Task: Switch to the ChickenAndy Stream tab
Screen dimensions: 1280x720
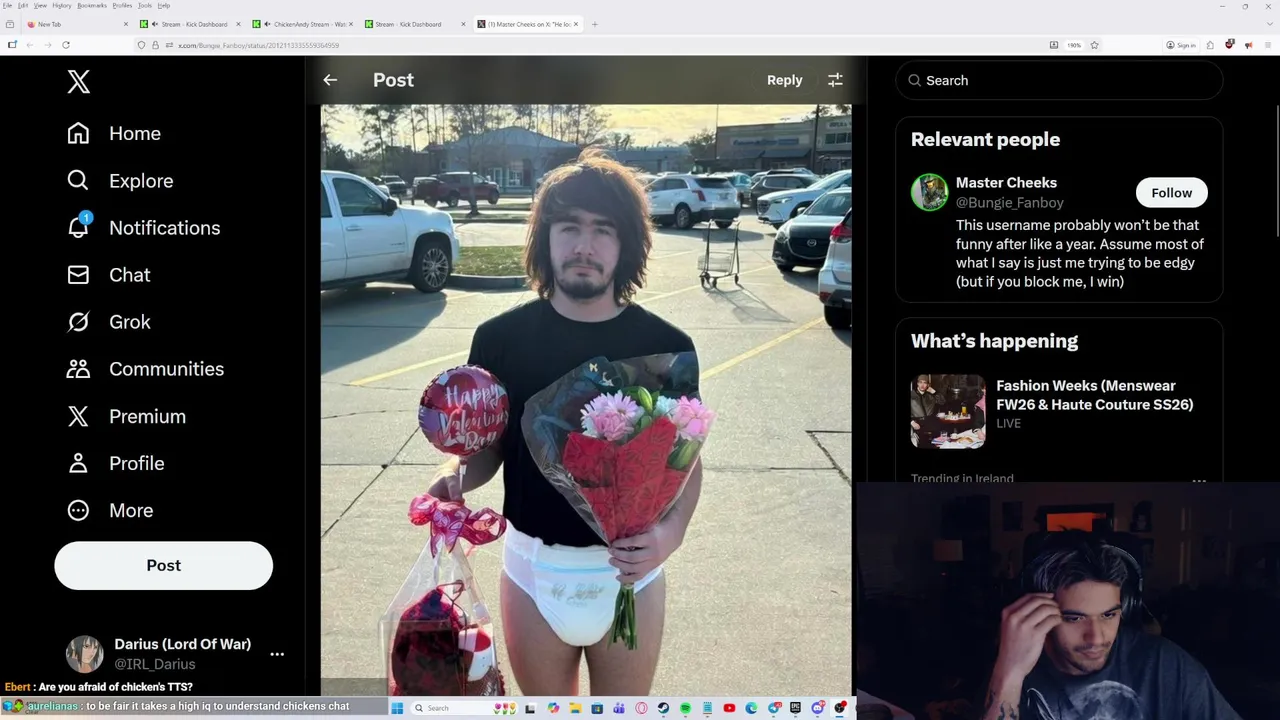Action: coord(302,24)
